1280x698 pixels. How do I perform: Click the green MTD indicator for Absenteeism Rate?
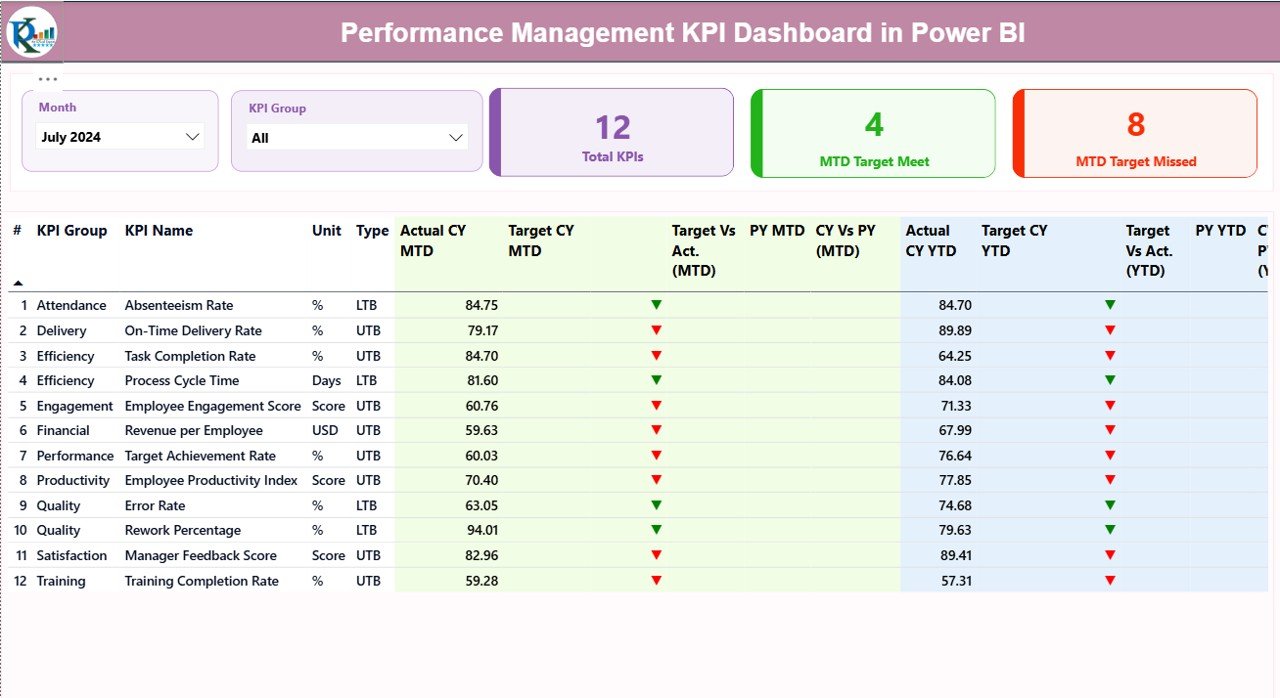point(656,305)
